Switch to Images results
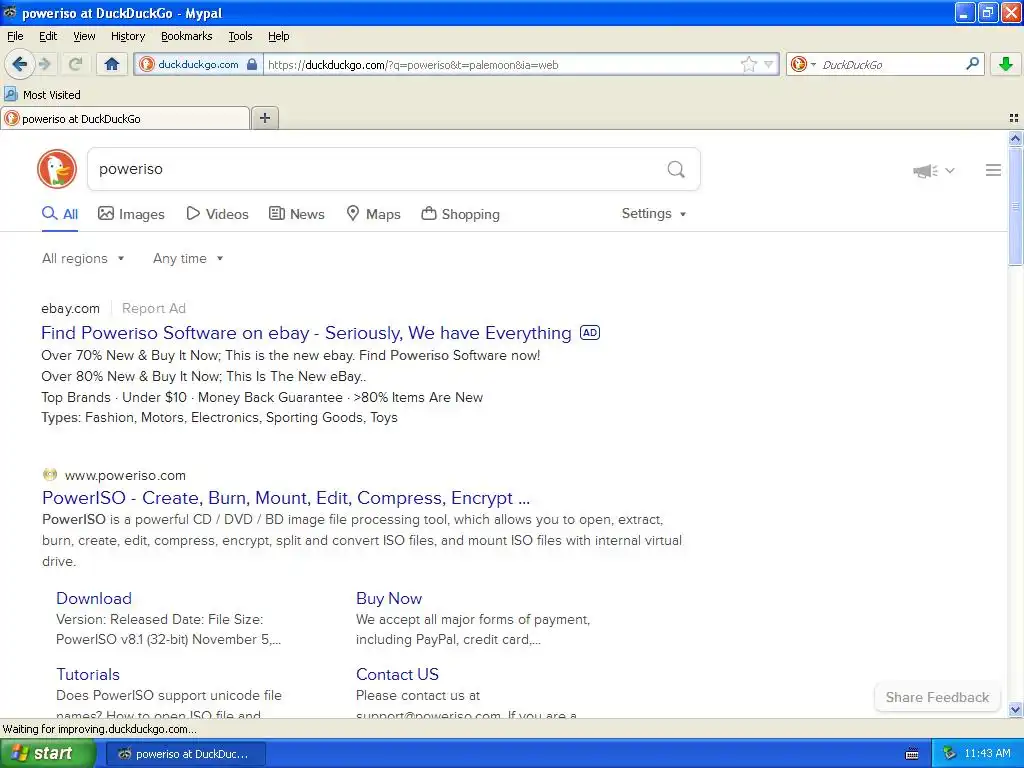The width and height of the screenshot is (1024, 768). click(131, 214)
